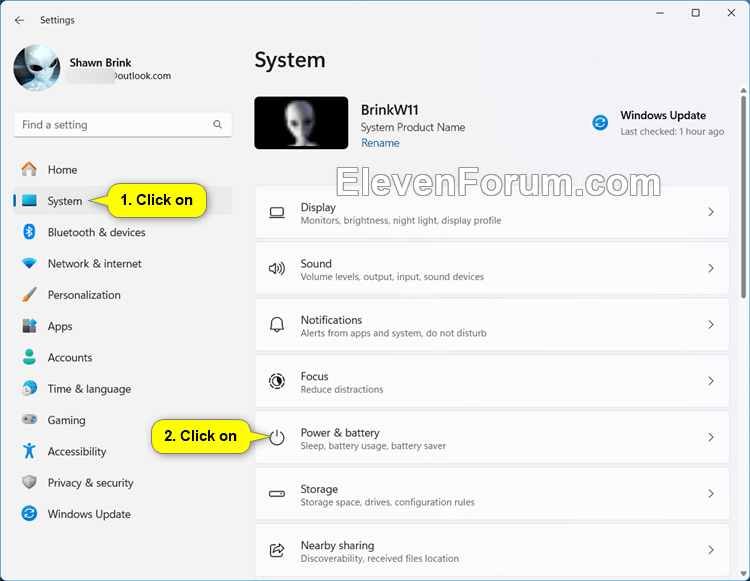Minimize the Settings window
Viewport: 750px width, 581px height.
[x=660, y=13]
